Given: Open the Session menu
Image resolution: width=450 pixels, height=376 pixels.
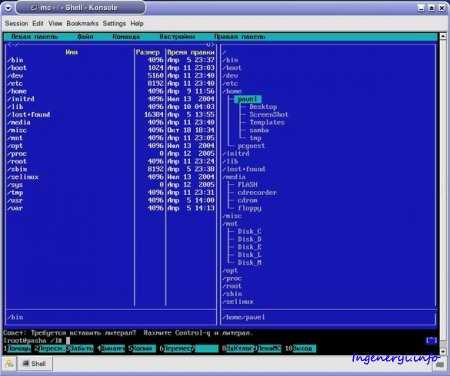Looking at the screenshot, I should (x=16, y=23).
